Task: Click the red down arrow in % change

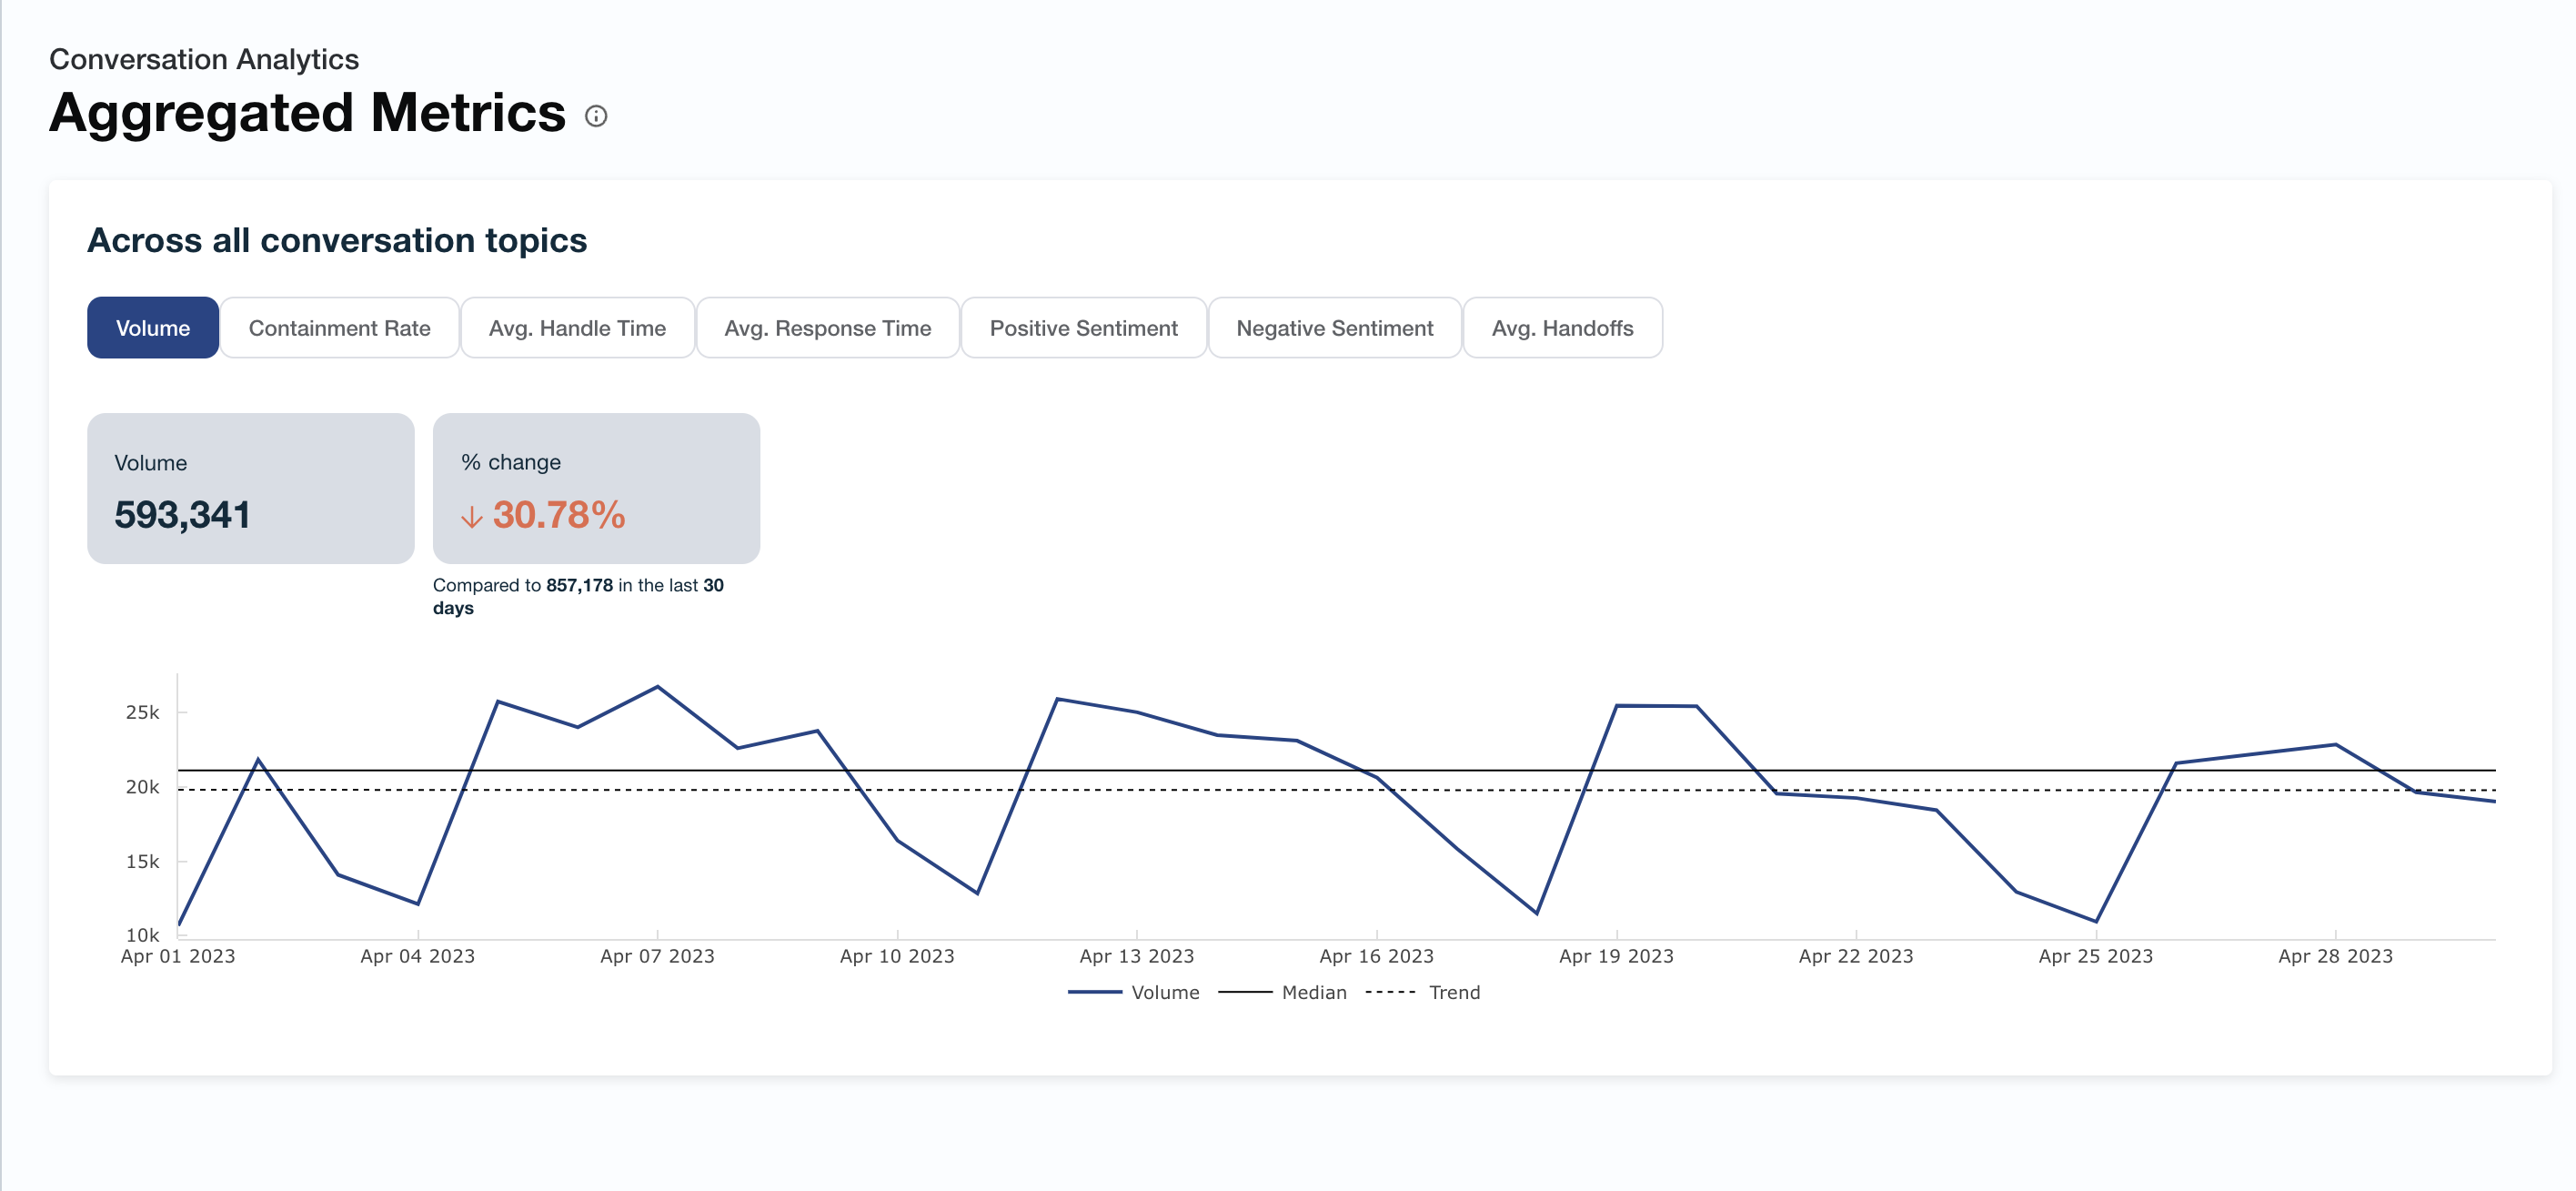Action: pyautogui.click(x=471, y=517)
